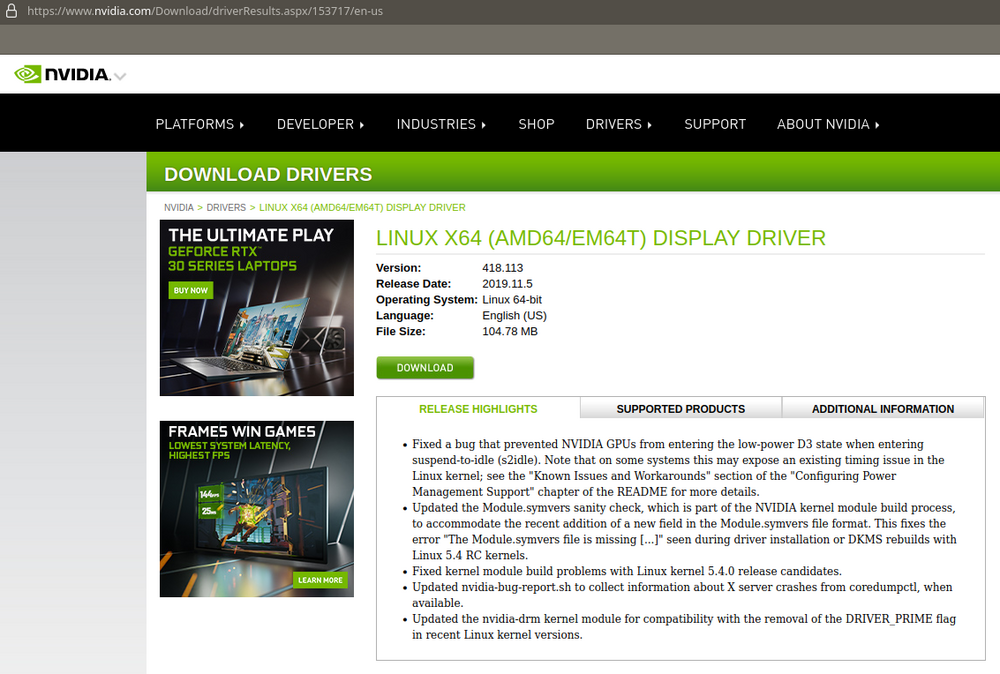Open the Frames Win Games banner image
This screenshot has width=1000, height=674.
pyautogui.click(x=256, y=509)
